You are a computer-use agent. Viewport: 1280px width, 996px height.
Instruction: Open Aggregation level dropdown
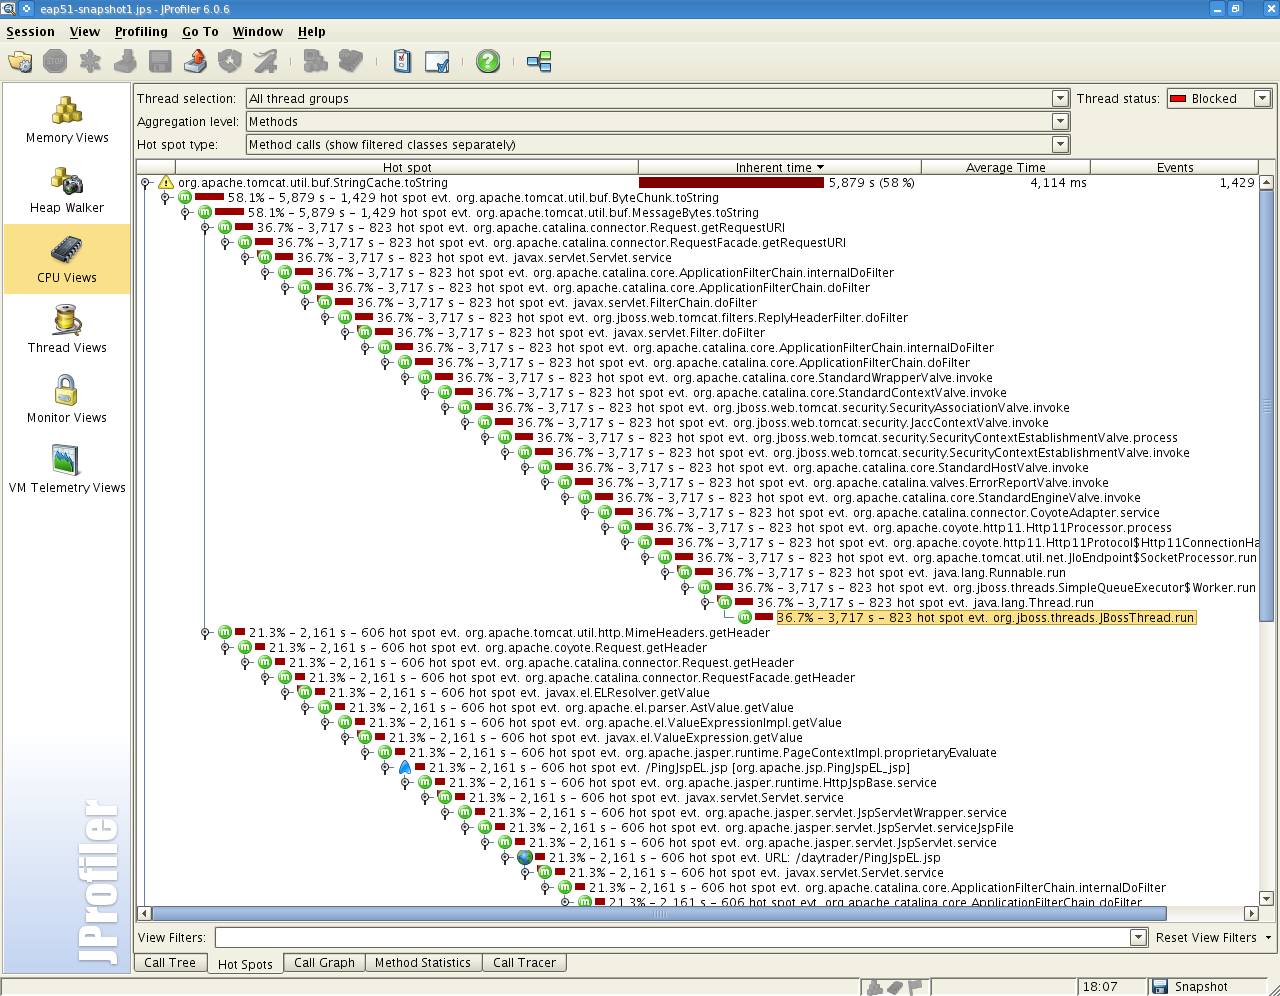click(x=1060, y=122)
